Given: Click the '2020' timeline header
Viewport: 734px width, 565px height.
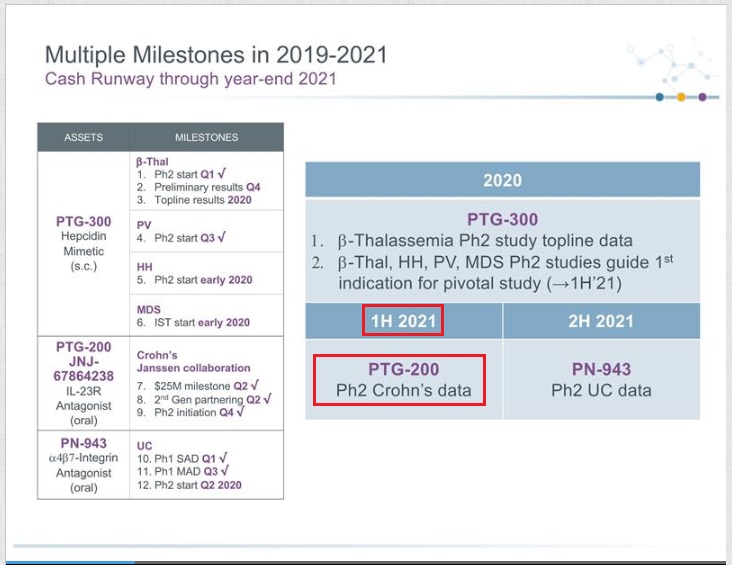Looking at the screenshot, I should click(x=503, y=180).
